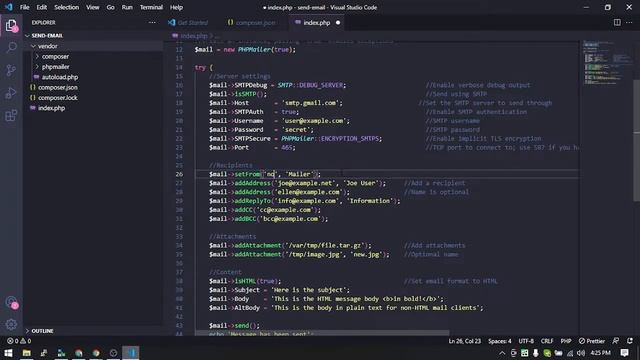The height and width of the screenshot is (360, 640).
Task: Open the Accounts menu icon
Action: (11, 303)
